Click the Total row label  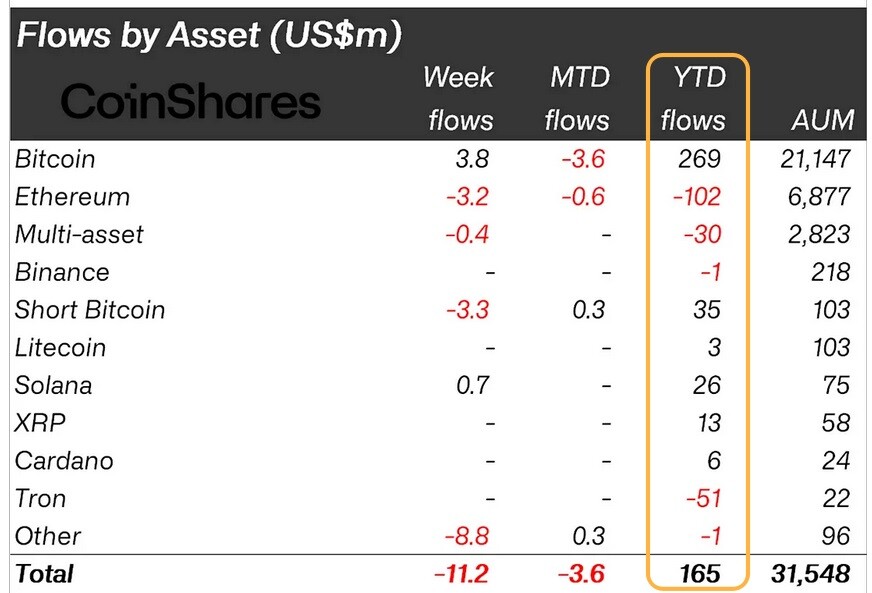point(44,574)
